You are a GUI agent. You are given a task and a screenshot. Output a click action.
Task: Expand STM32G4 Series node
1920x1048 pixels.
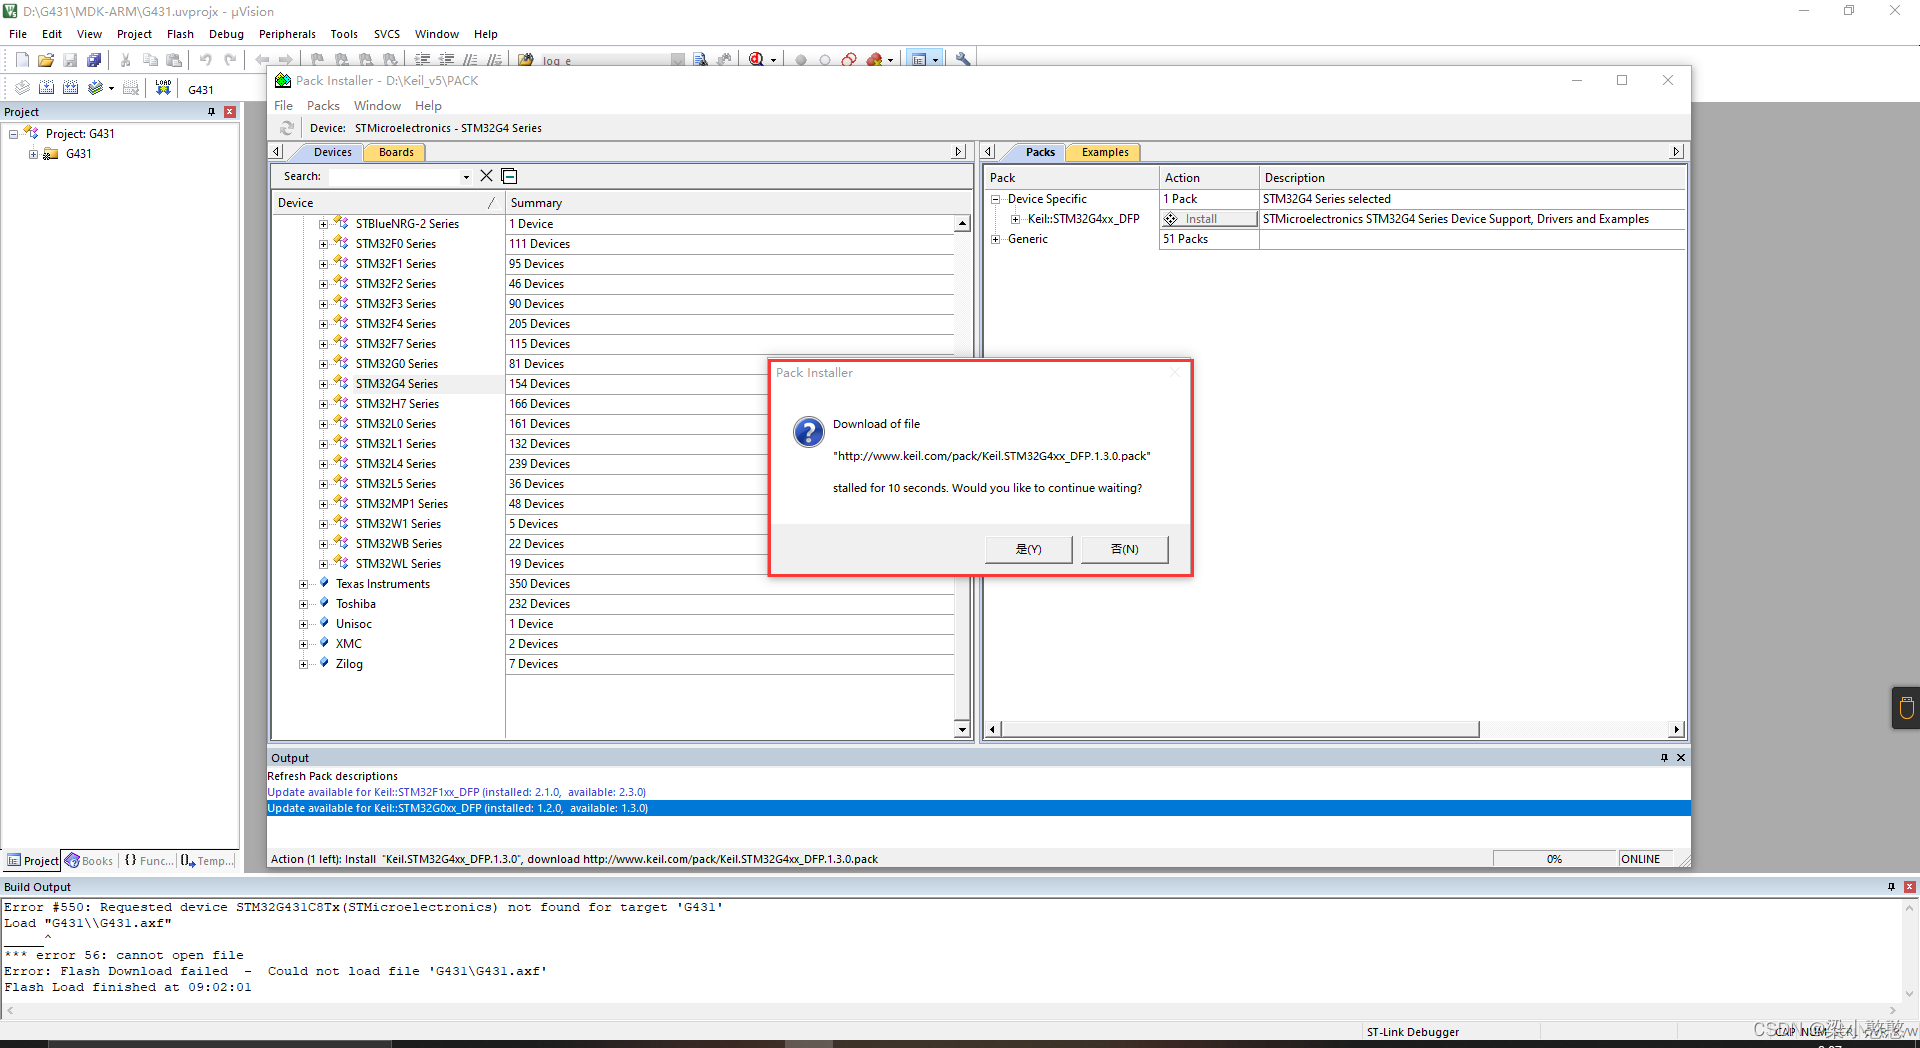[323, 384]
